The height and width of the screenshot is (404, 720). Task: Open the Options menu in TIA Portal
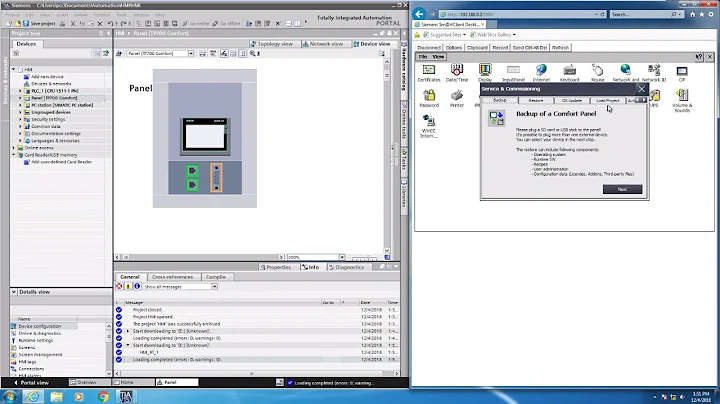[101, 15]
